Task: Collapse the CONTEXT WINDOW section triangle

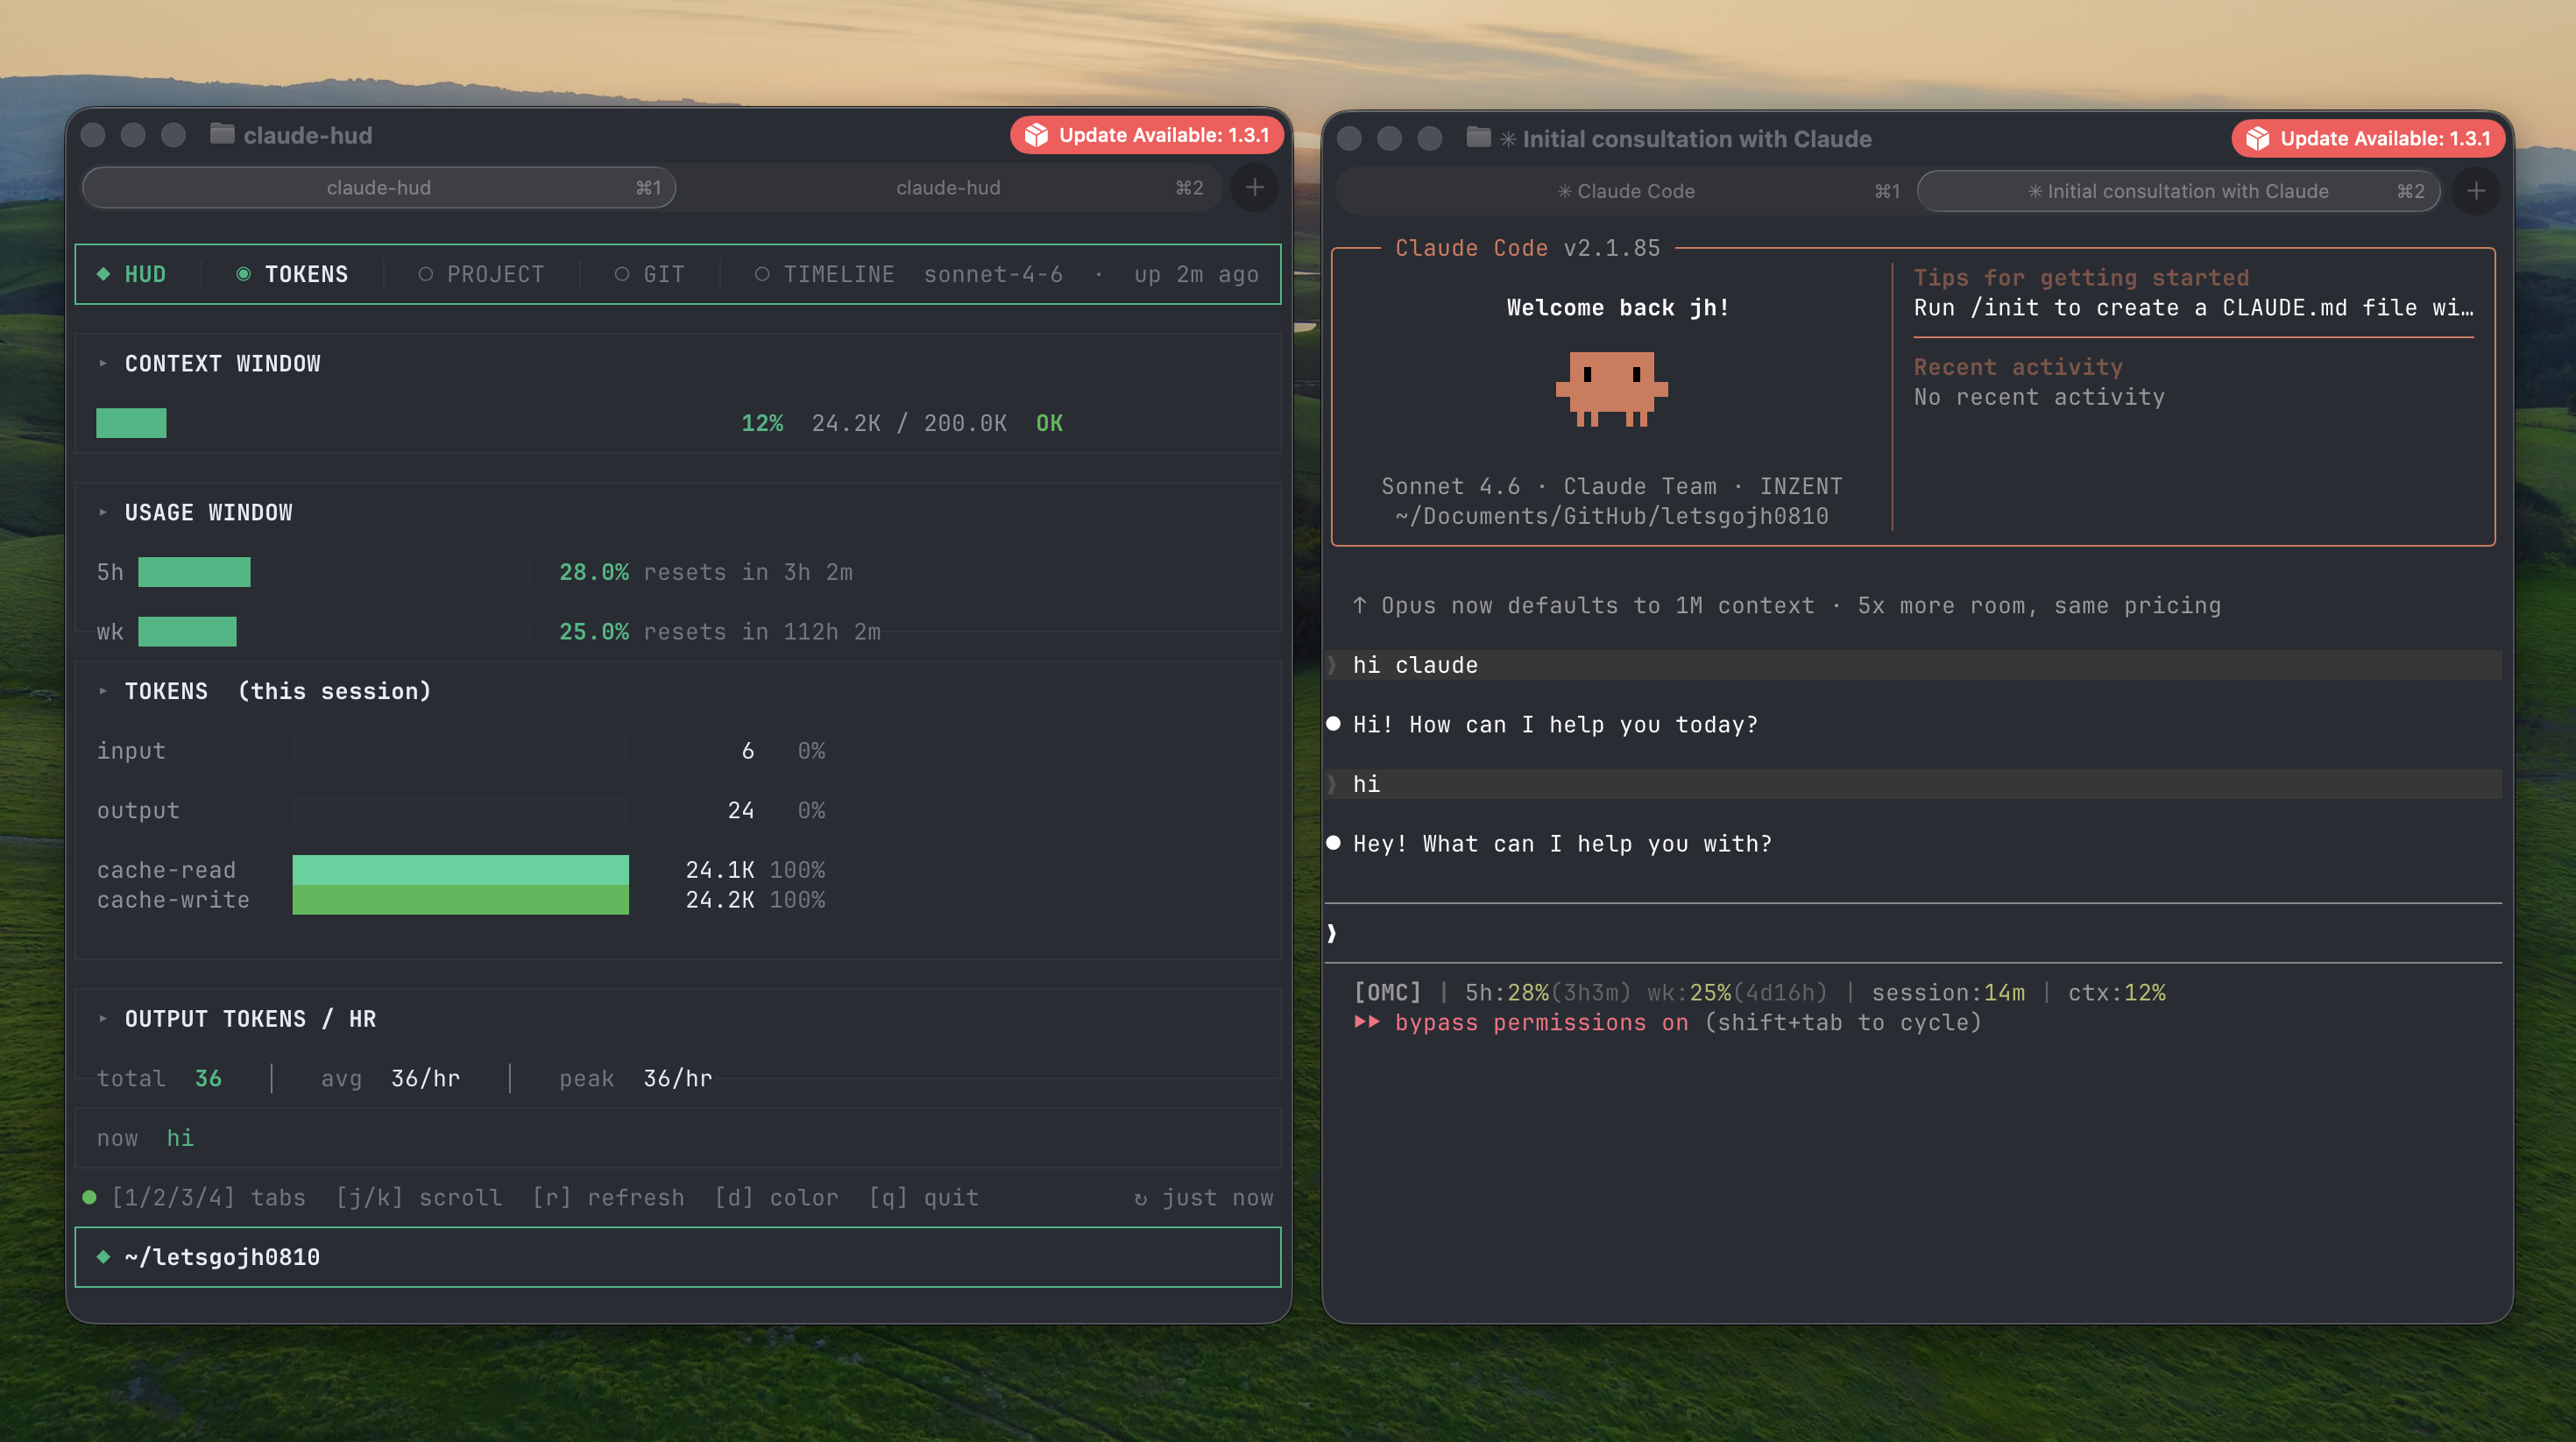Action: tap(103, 364)
